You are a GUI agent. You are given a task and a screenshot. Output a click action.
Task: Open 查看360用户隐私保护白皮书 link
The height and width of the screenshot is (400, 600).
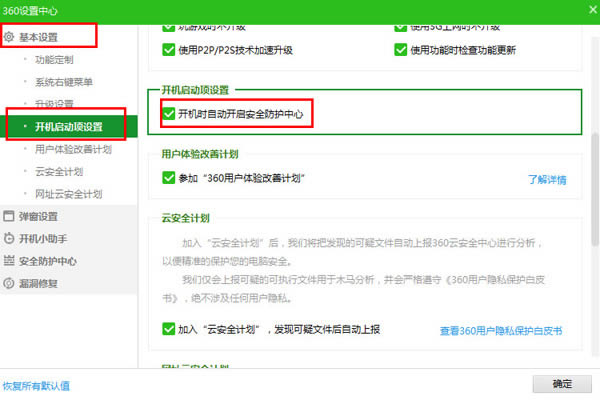pos(501,330)
